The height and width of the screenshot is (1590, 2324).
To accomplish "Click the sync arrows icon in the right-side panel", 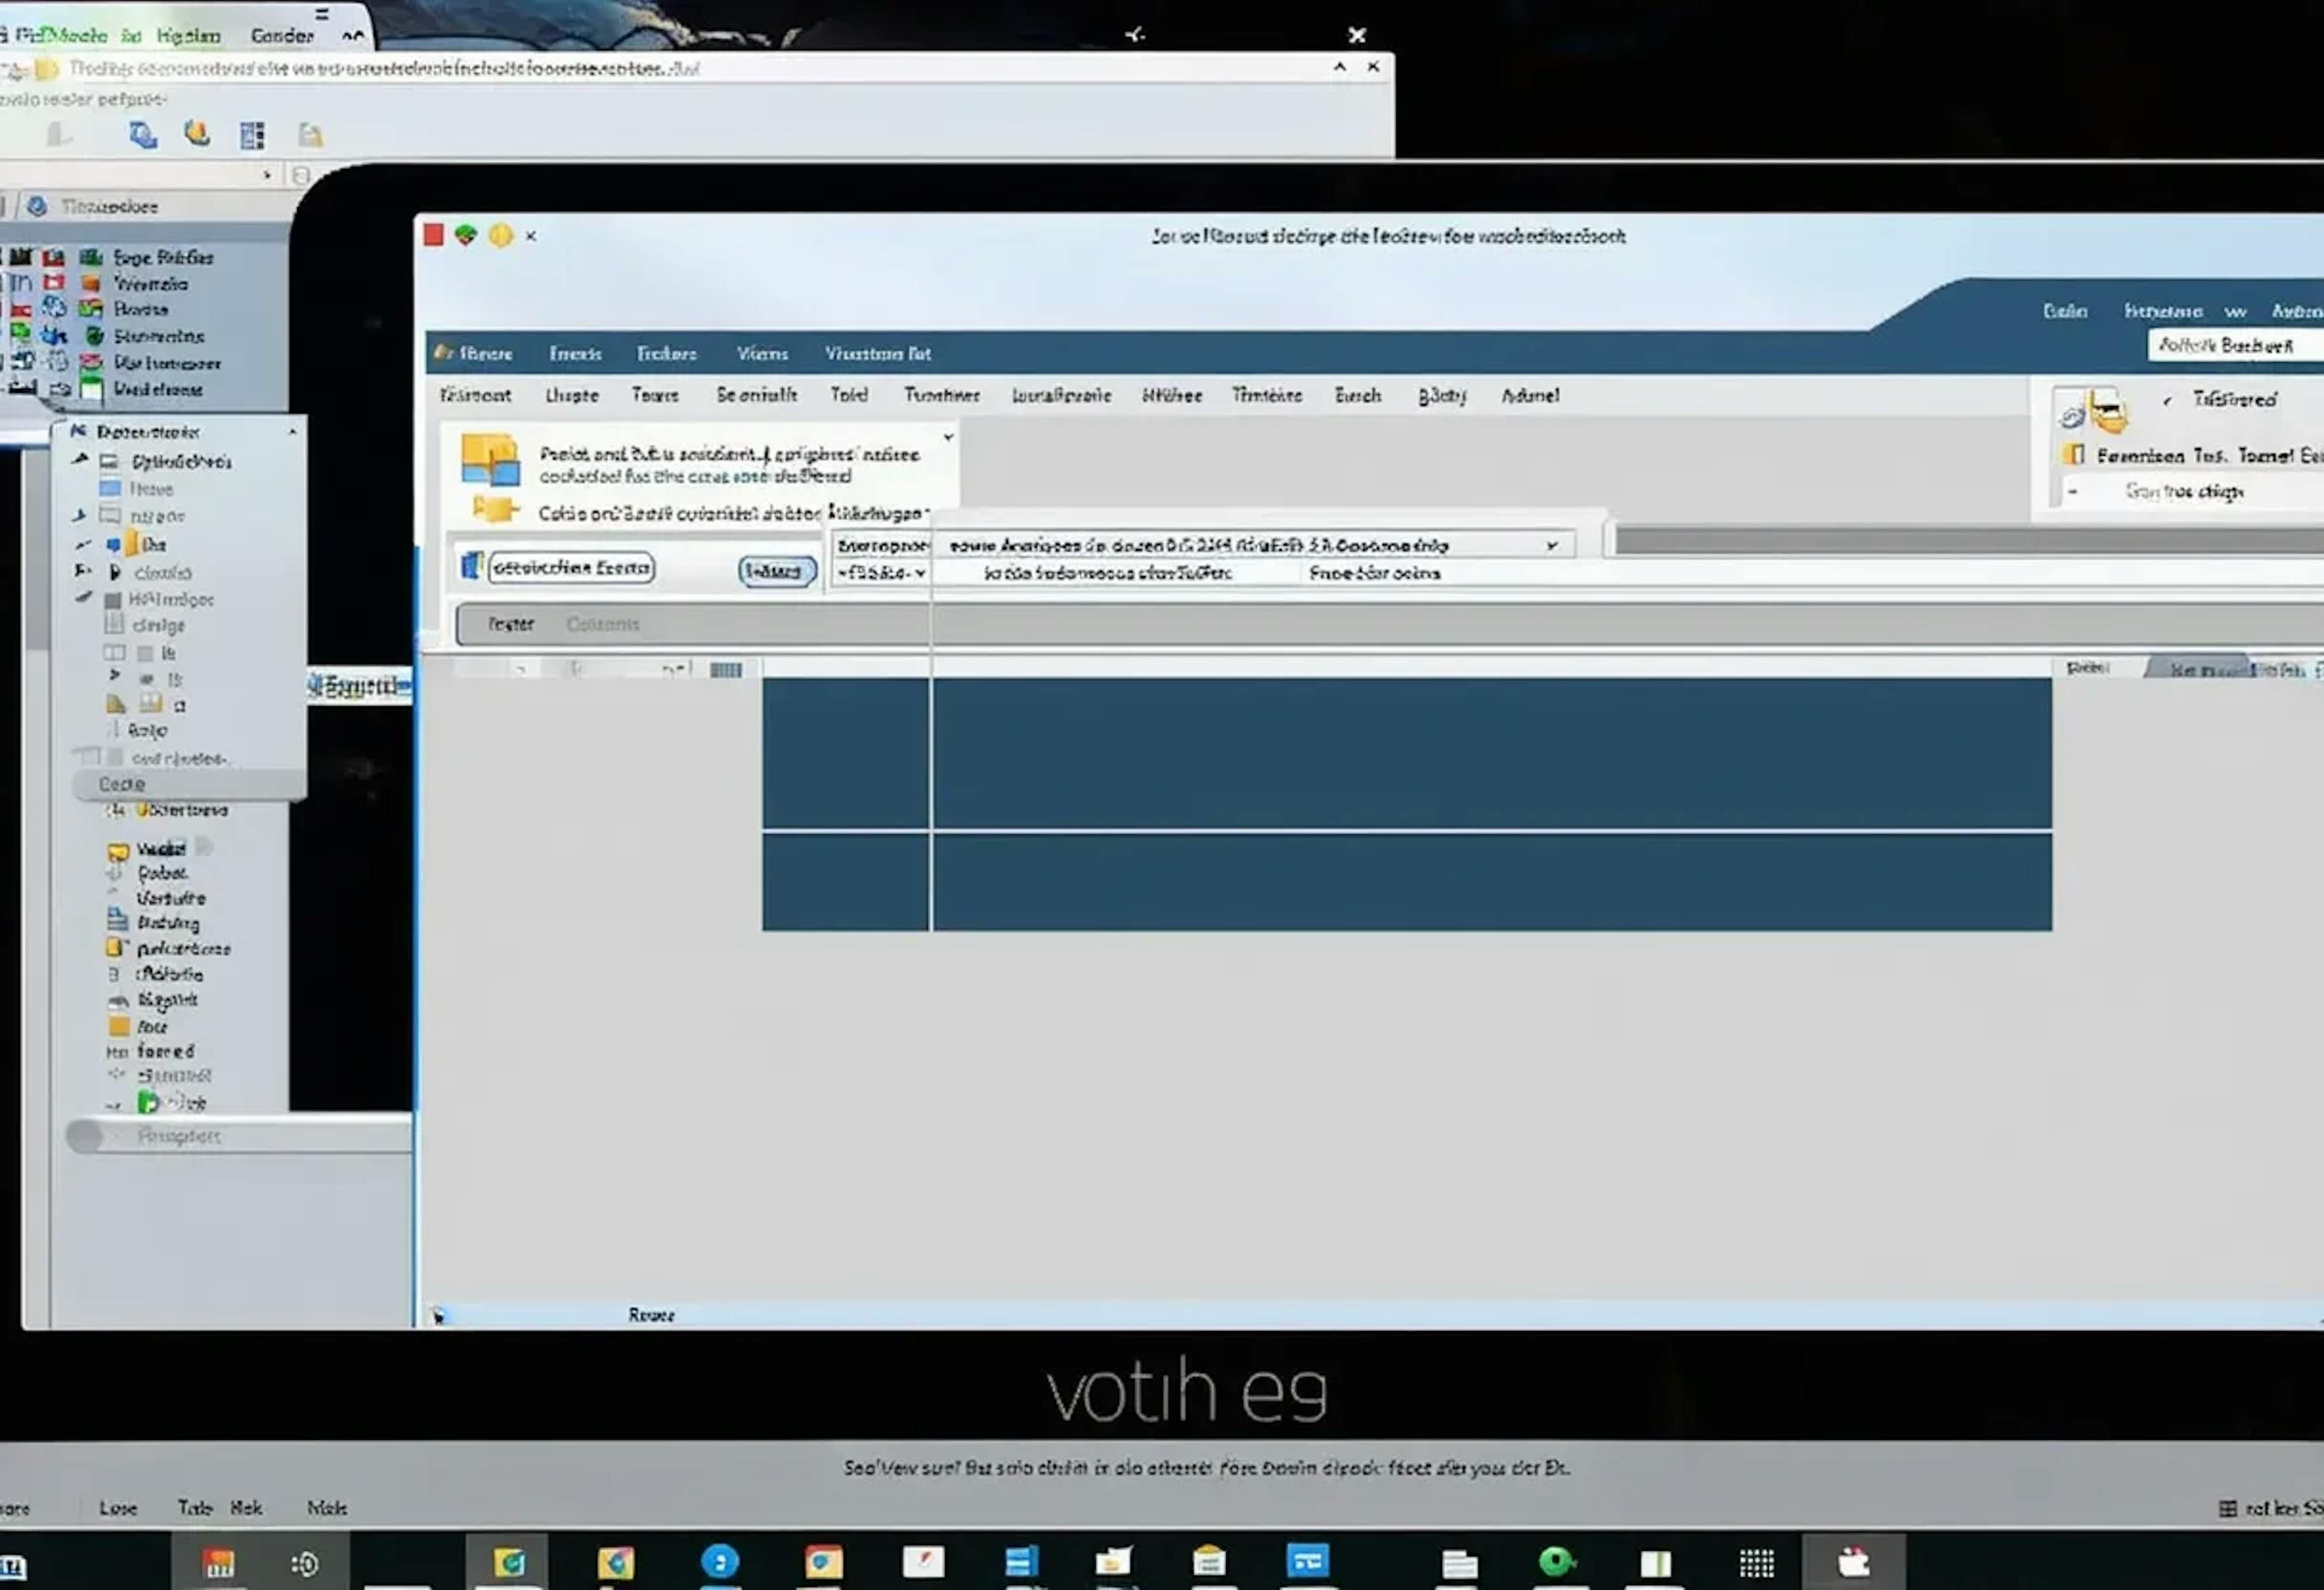I will (x=2072, y=420).
